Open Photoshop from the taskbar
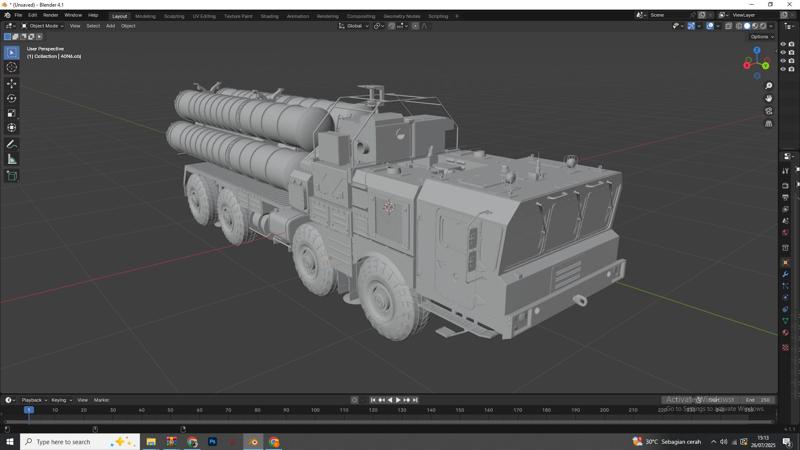This screenshot has height=450, width=800. 213,442
